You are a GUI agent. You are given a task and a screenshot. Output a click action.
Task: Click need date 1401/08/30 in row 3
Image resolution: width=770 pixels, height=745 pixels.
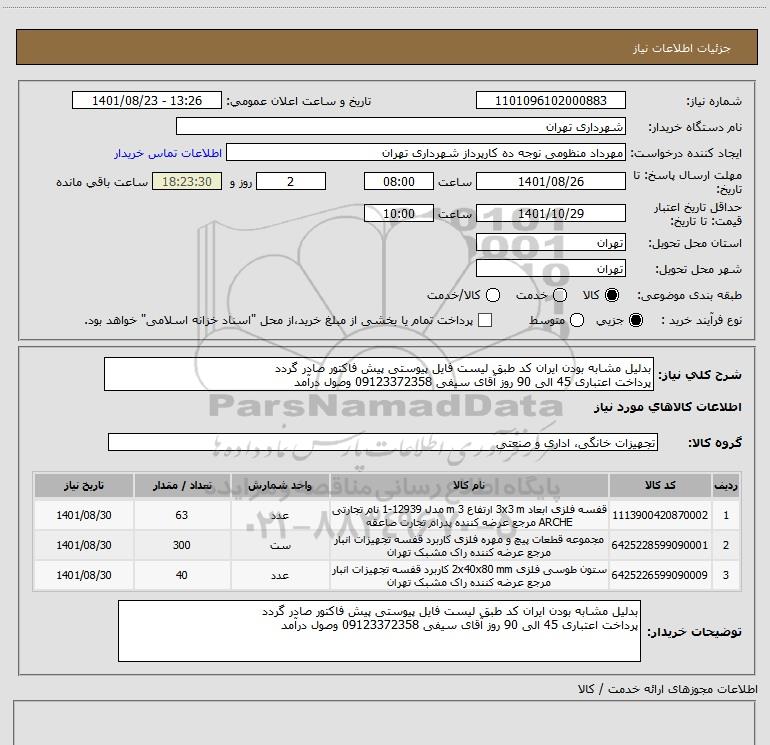[83, 575]
